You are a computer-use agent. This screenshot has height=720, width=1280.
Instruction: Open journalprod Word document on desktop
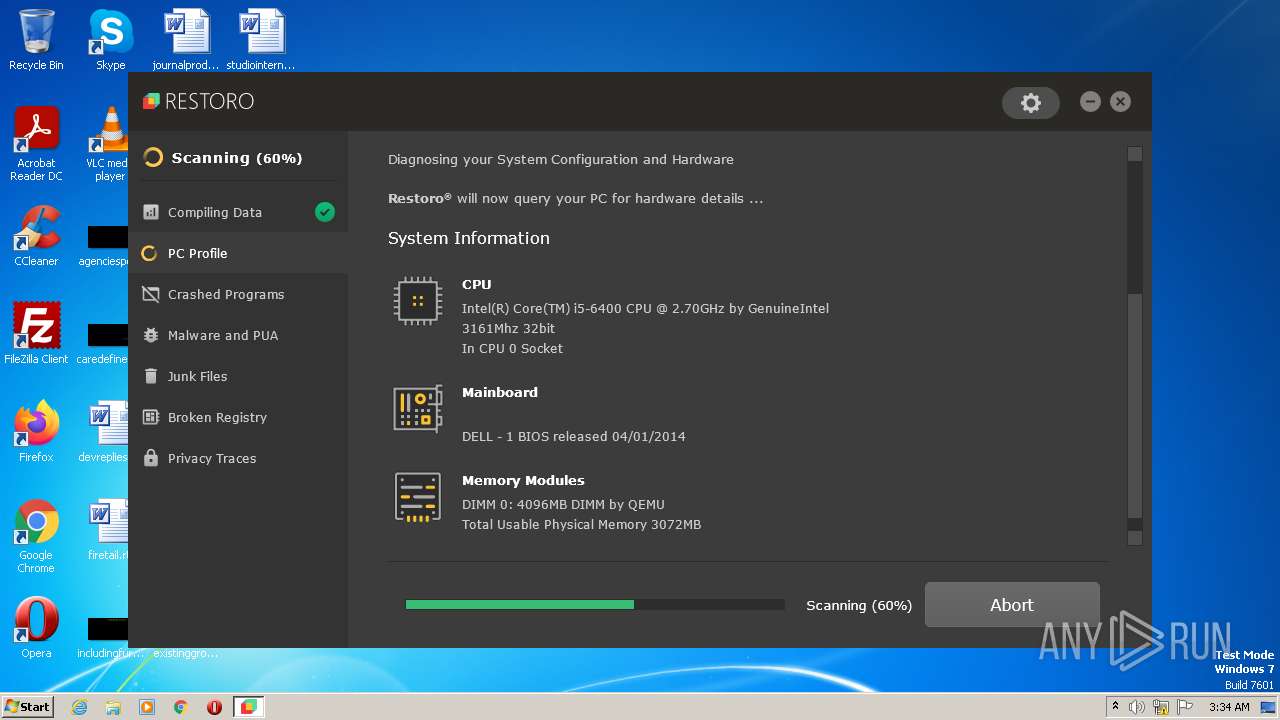coord(186,40)
